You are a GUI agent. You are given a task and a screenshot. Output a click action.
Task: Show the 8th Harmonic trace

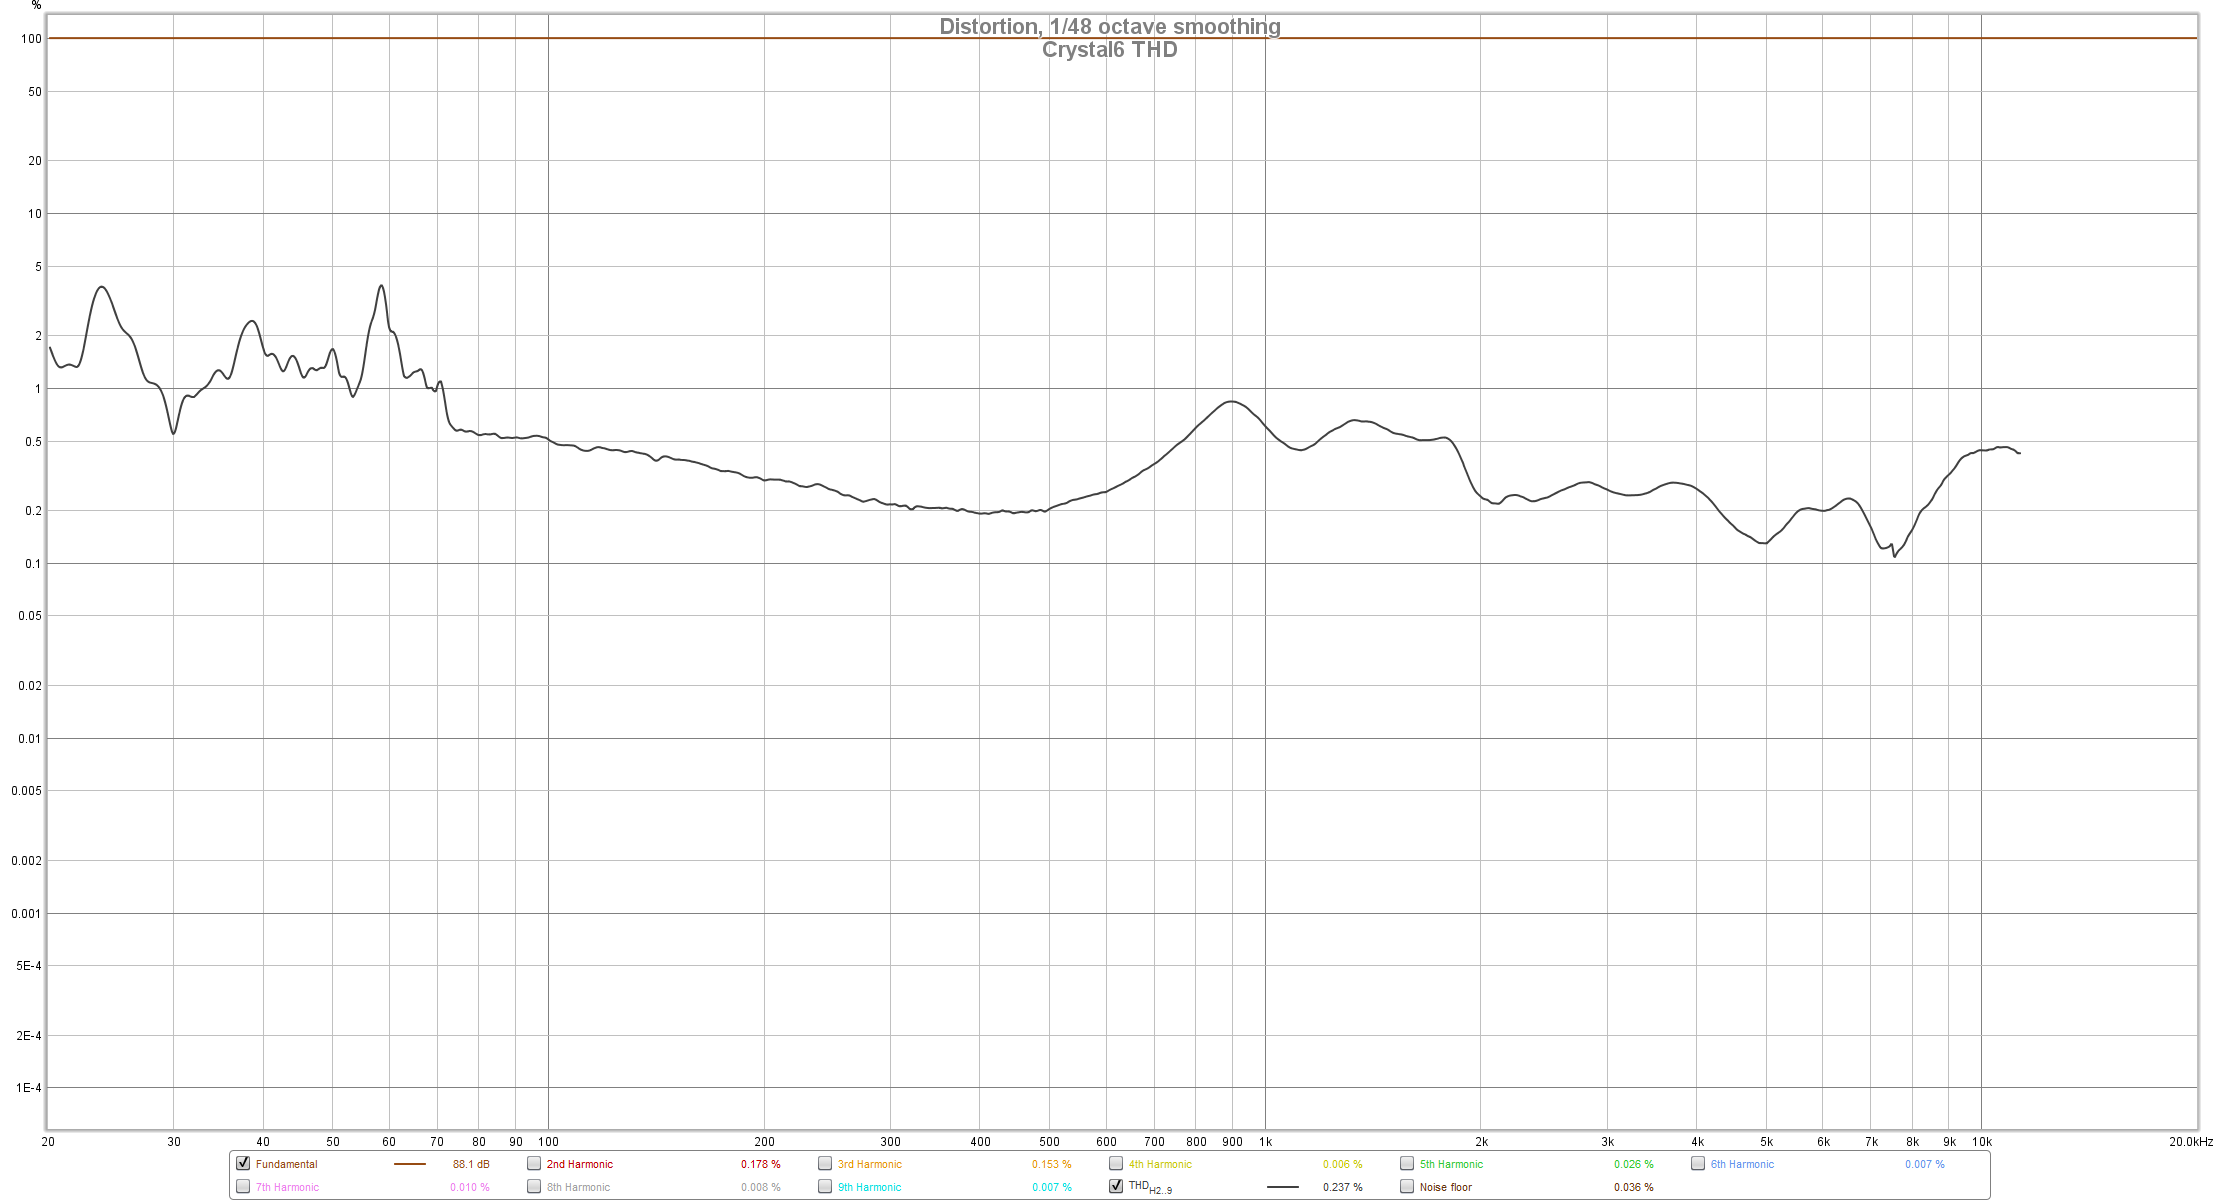pos(534,1186)
